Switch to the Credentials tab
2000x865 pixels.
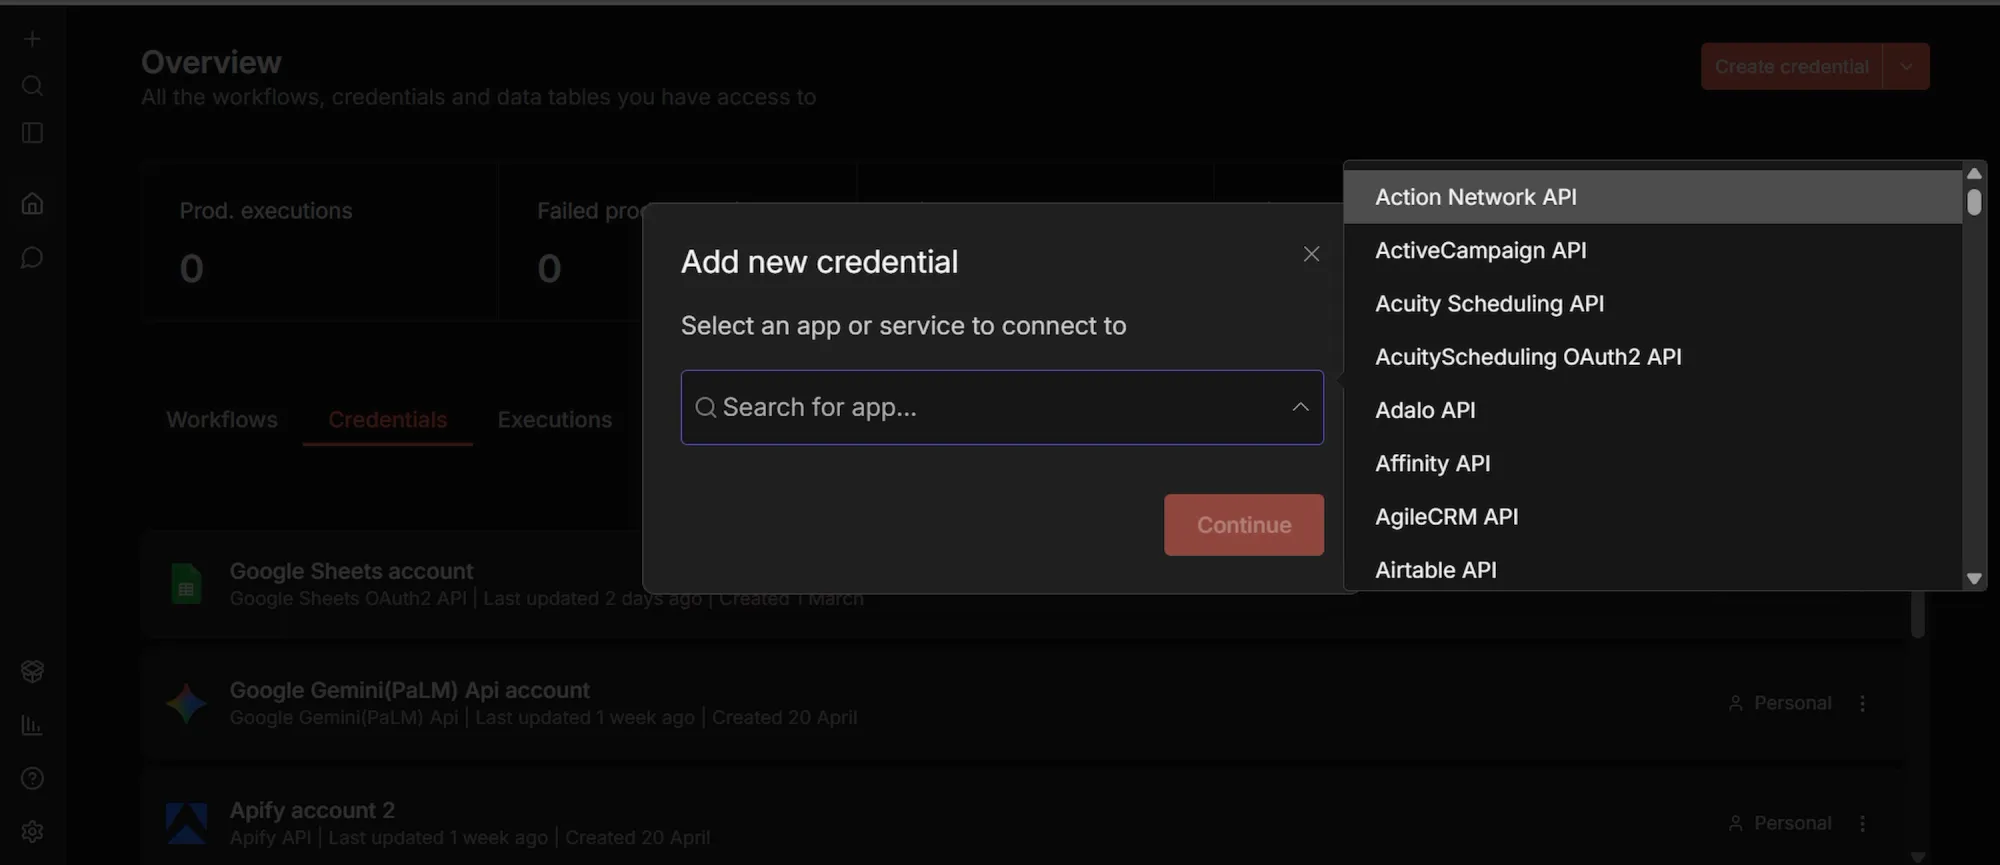click(x=387, y=420)
